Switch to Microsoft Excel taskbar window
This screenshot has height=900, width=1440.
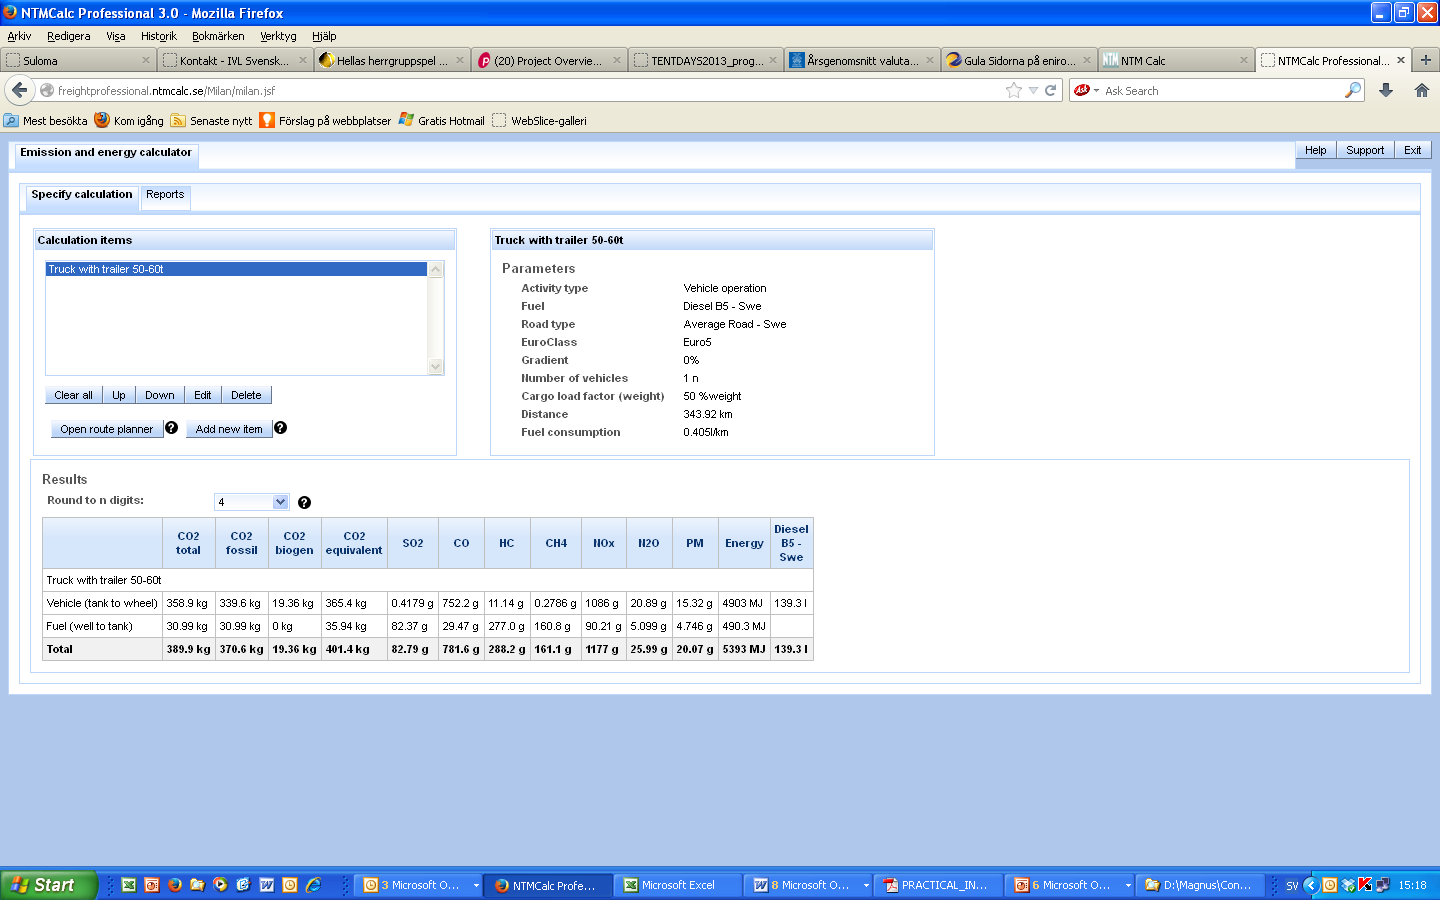point(678,885)
